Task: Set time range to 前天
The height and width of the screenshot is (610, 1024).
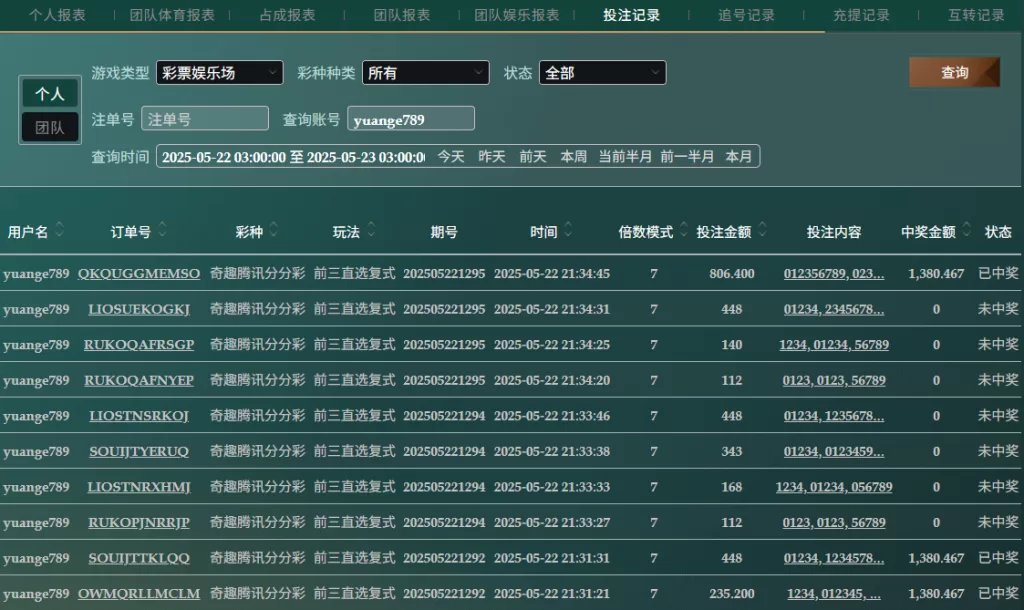Action: coord(533,157)
